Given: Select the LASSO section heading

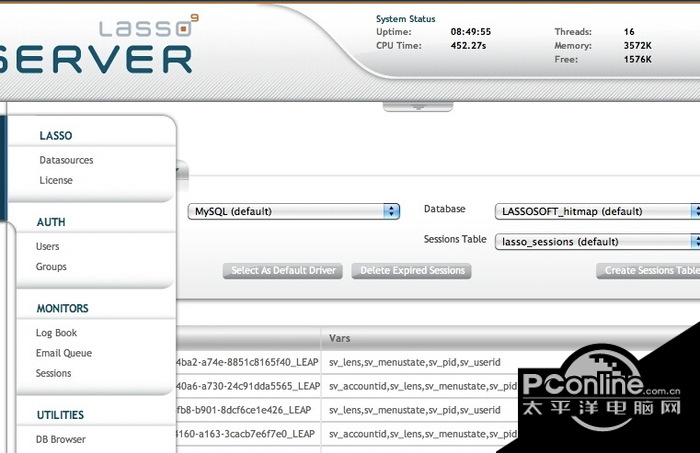Looking at the screenshot, I should pos(56,135).
